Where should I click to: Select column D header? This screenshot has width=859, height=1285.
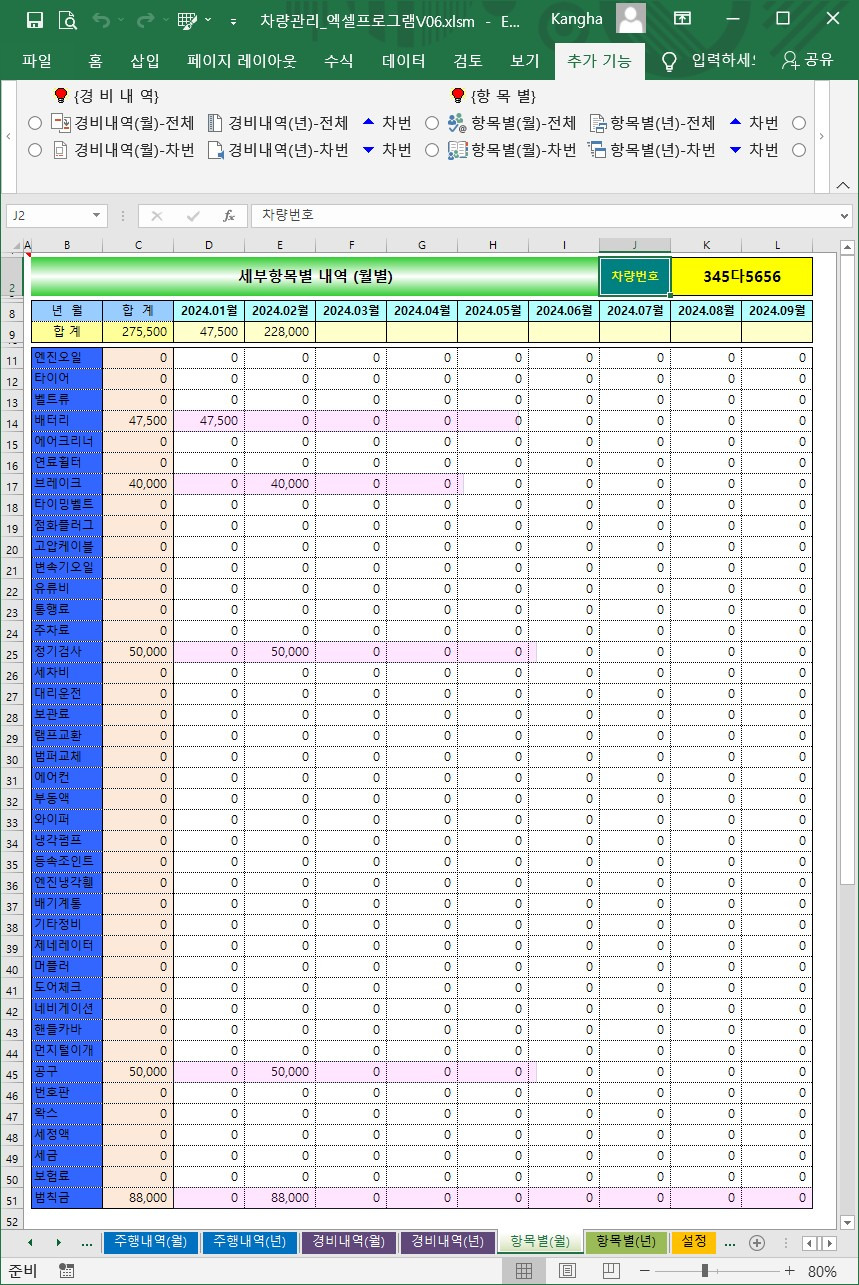209,245
